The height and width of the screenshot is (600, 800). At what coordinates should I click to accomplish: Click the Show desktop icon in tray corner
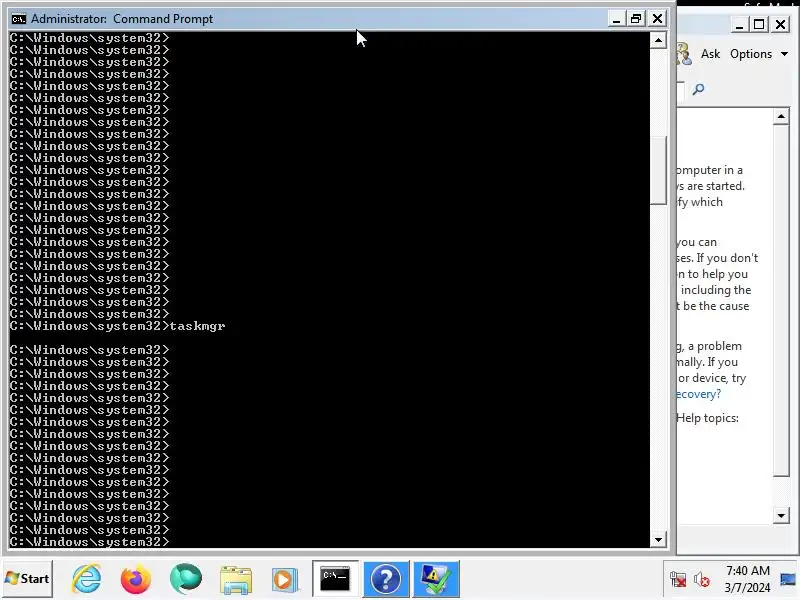click(789, 579)
